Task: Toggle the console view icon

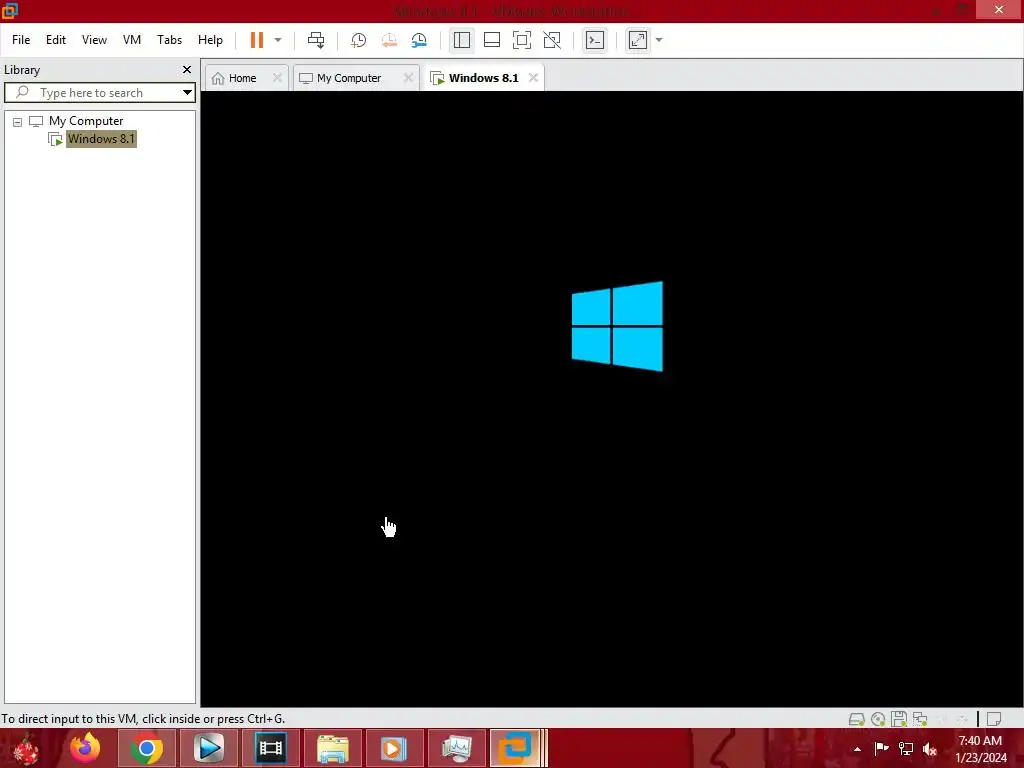Action: click(595, 40)
